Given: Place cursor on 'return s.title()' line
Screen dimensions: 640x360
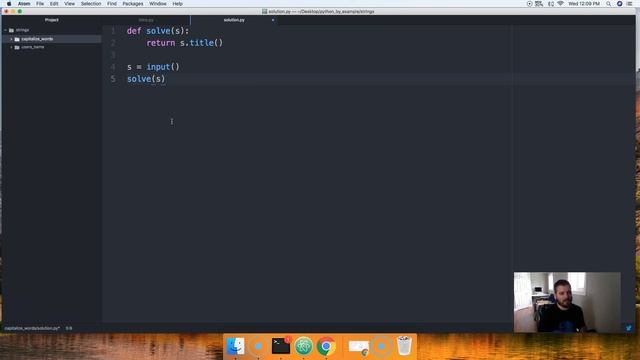Looking at the screenshot, I should coord(184,43).
